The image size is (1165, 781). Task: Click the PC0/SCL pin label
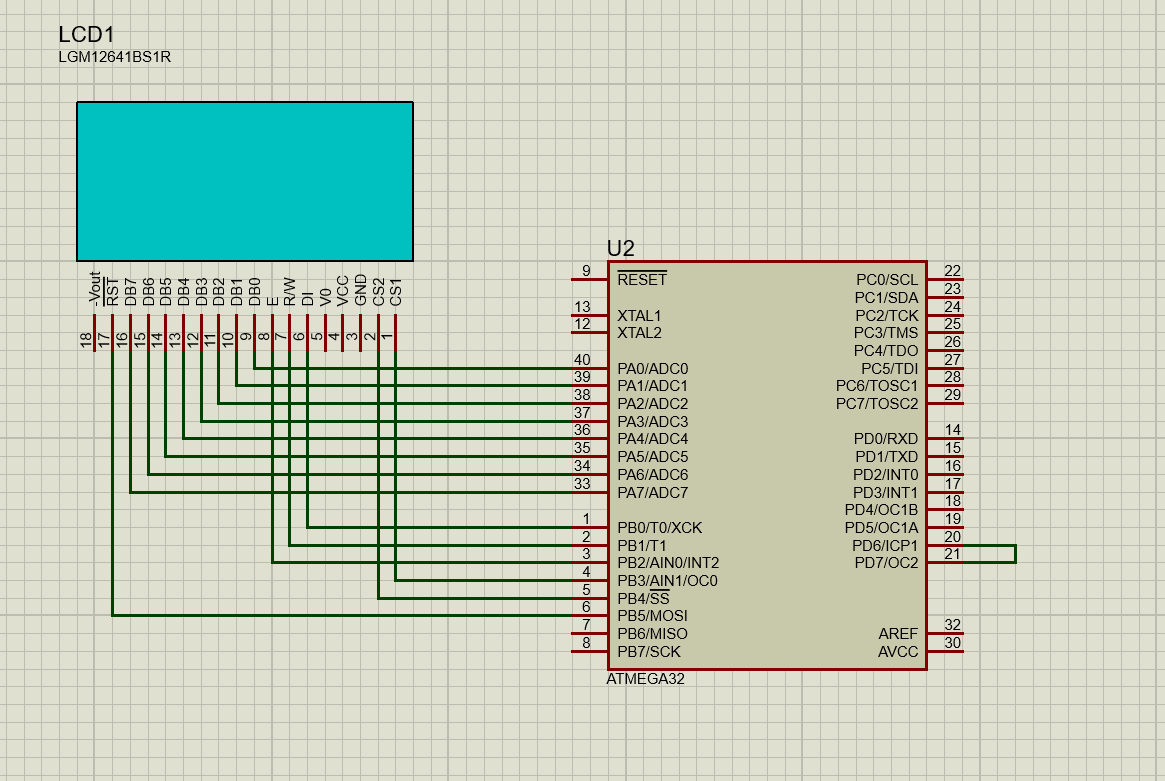[x=887, y=279]
